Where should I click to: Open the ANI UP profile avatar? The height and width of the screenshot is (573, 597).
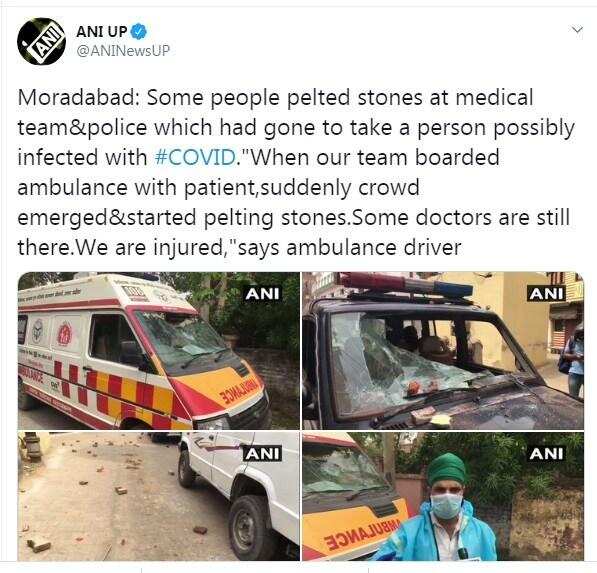tap(41, 41)
